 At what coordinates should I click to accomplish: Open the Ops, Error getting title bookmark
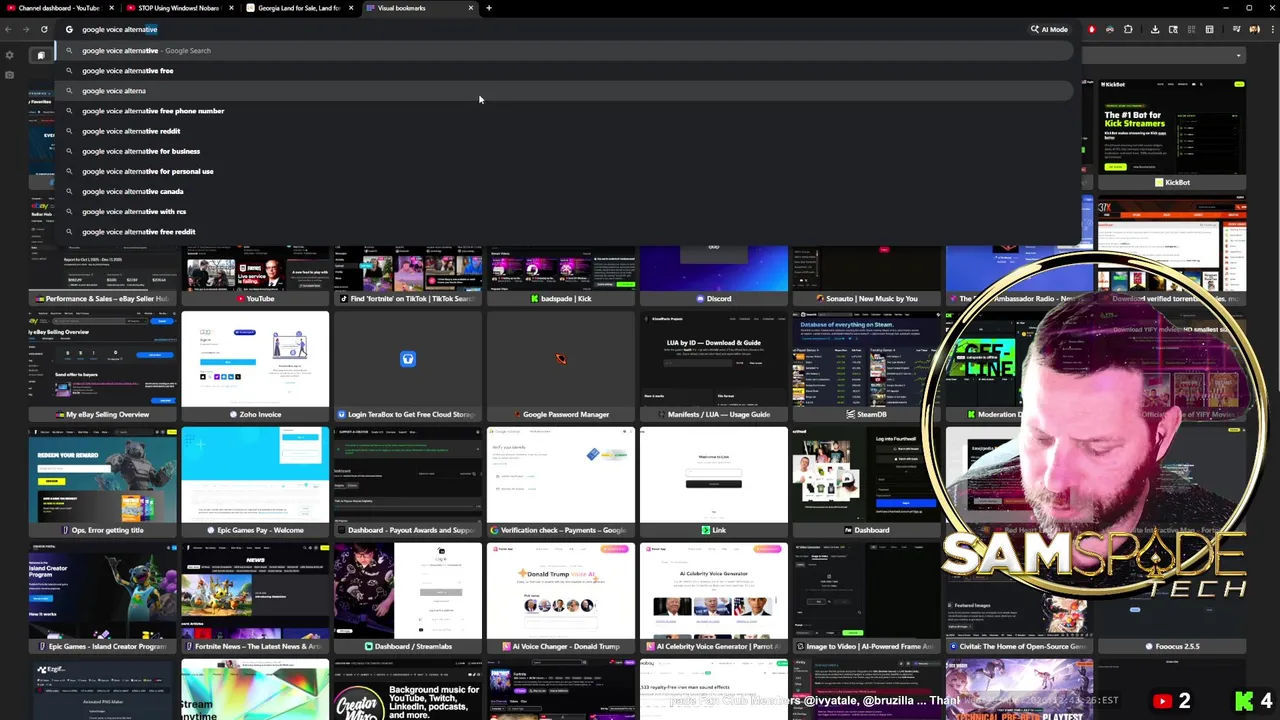coord(102,482)
